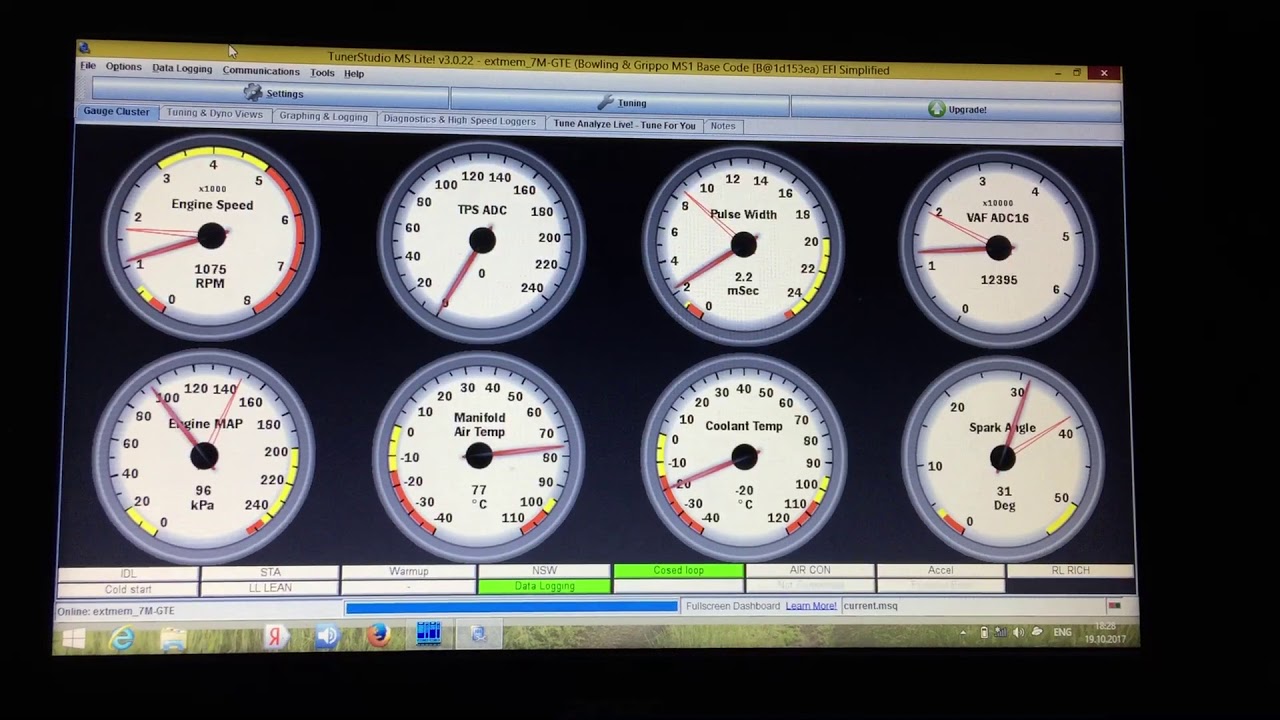Click the current.msq file name
This screenshot has height=720, width=1280.
pyautogui.click(x=871, y=606)
